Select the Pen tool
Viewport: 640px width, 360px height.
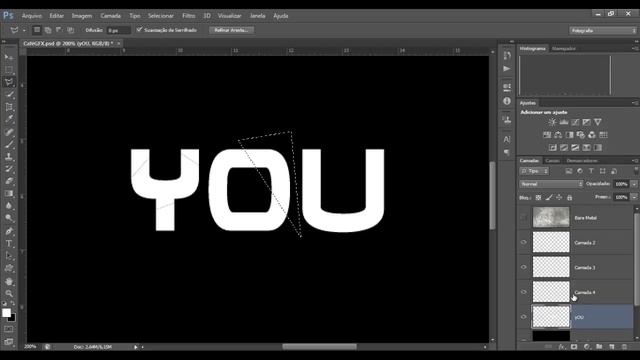pos(9,231)
